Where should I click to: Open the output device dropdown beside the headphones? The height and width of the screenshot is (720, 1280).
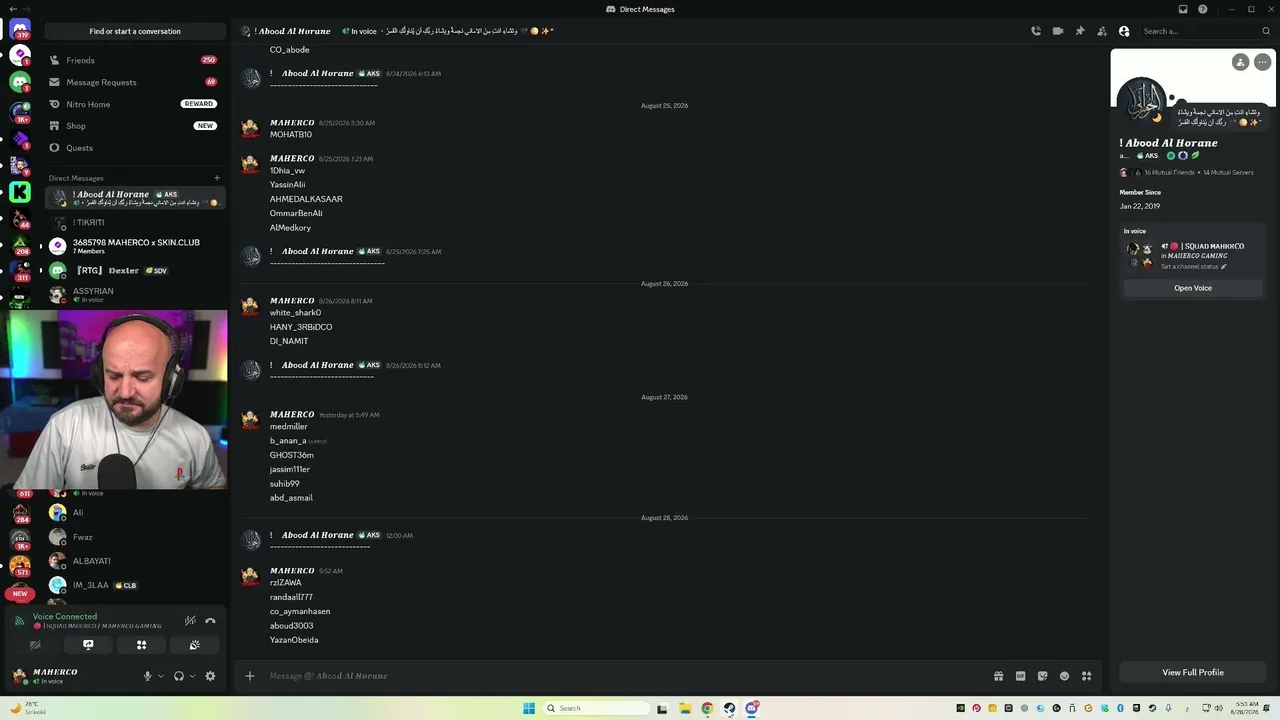[192, 676]
